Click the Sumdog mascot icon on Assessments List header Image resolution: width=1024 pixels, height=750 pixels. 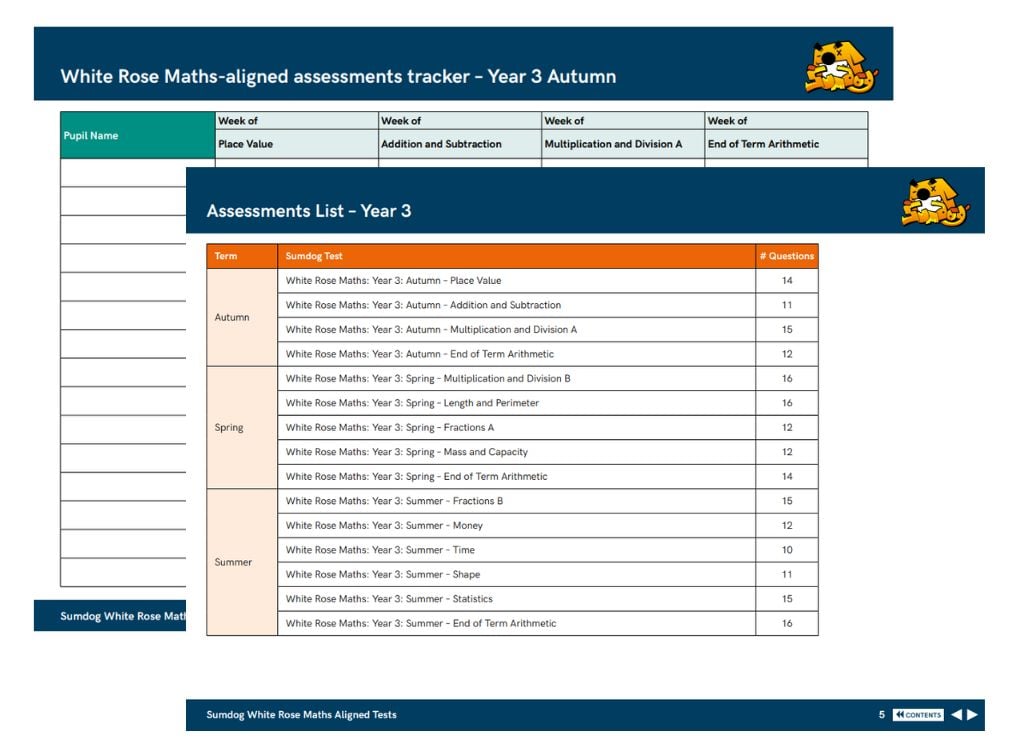[x=934, y=199]
